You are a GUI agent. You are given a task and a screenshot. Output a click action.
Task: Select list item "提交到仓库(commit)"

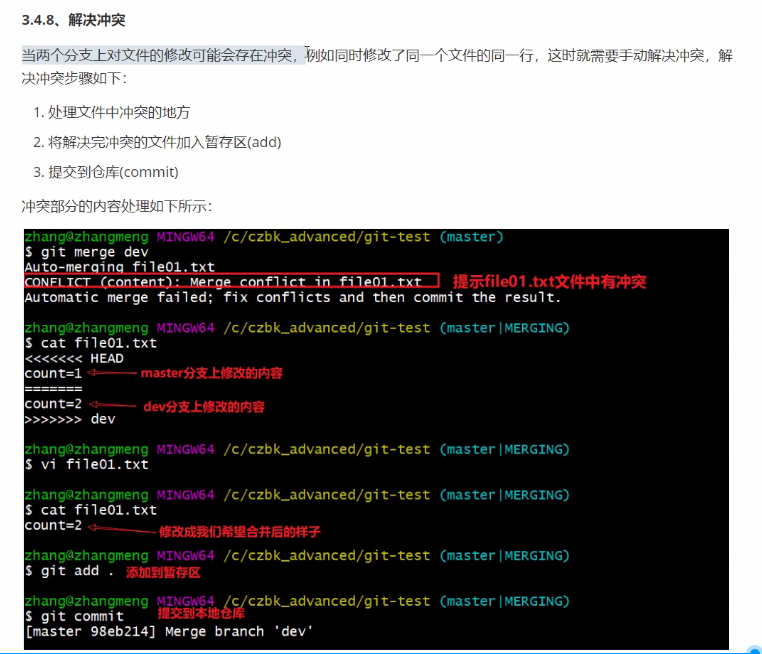113,172
